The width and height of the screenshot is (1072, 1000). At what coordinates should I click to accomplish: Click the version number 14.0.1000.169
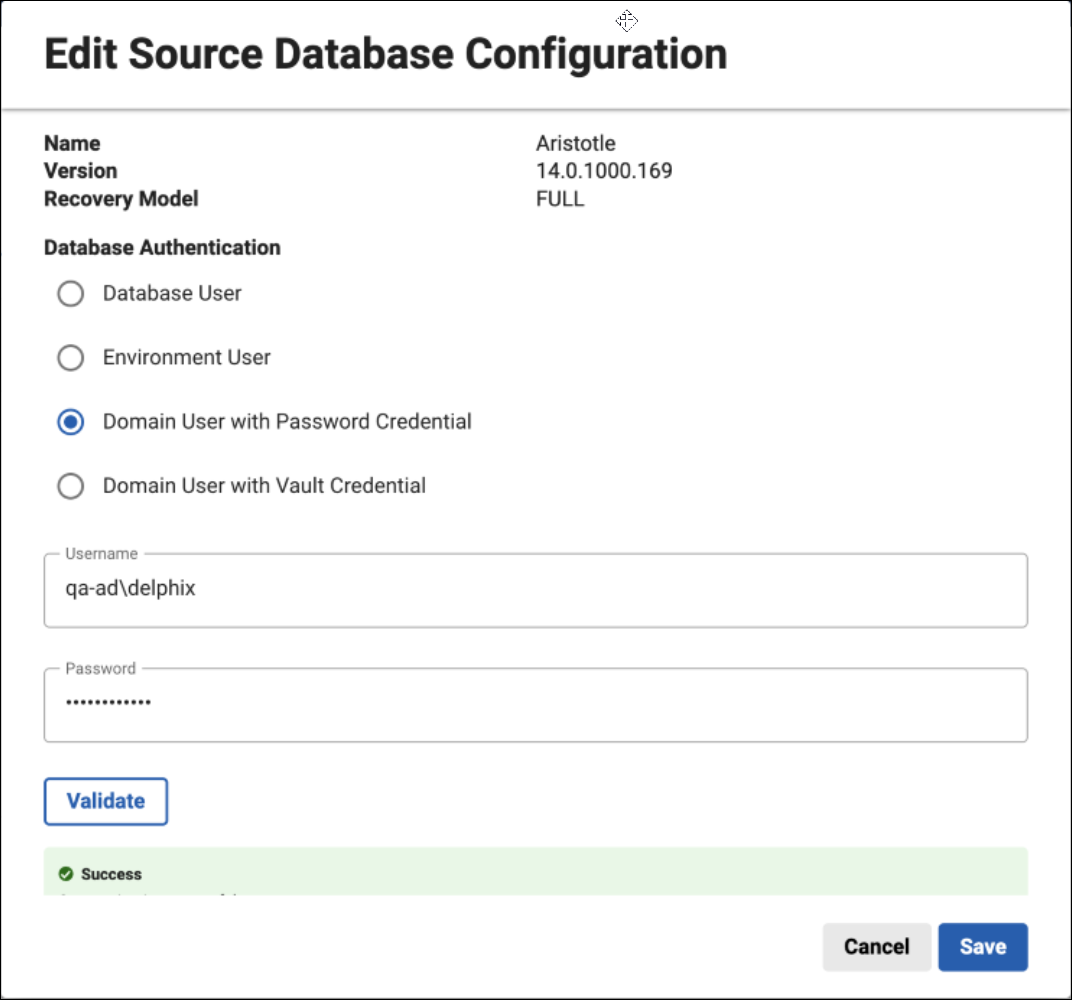pos(603,171)
